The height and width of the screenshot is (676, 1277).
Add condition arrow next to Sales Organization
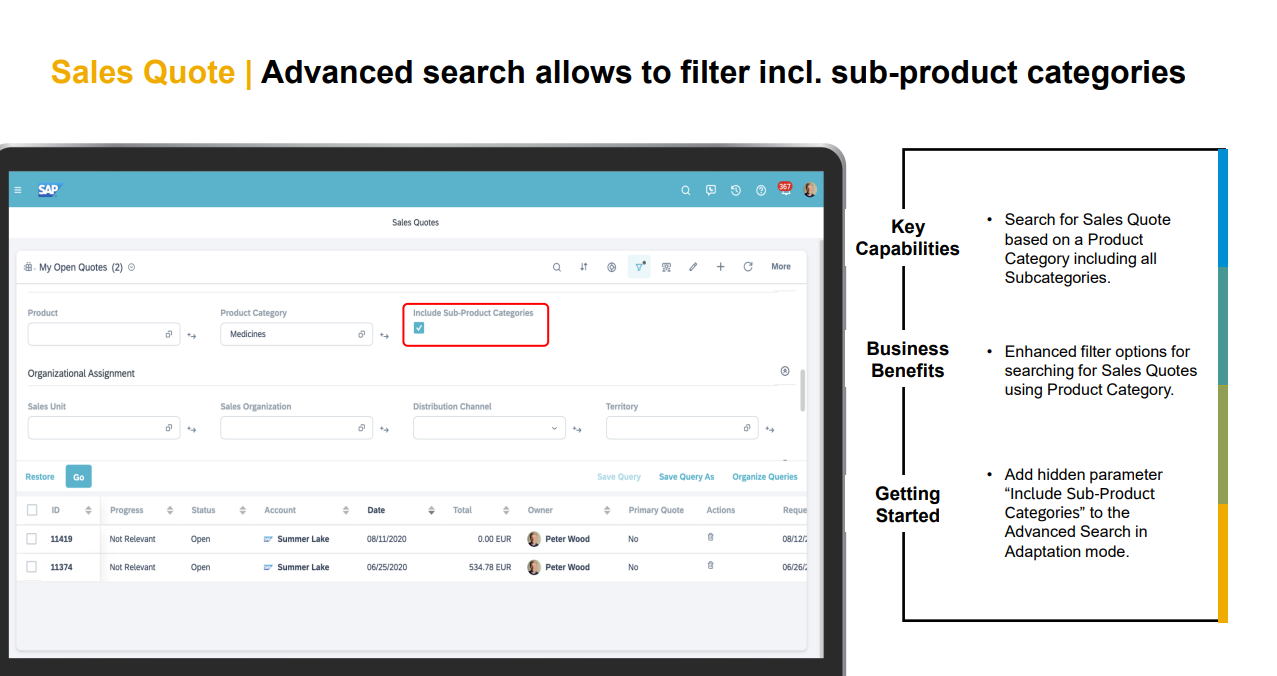click(384, 430)
